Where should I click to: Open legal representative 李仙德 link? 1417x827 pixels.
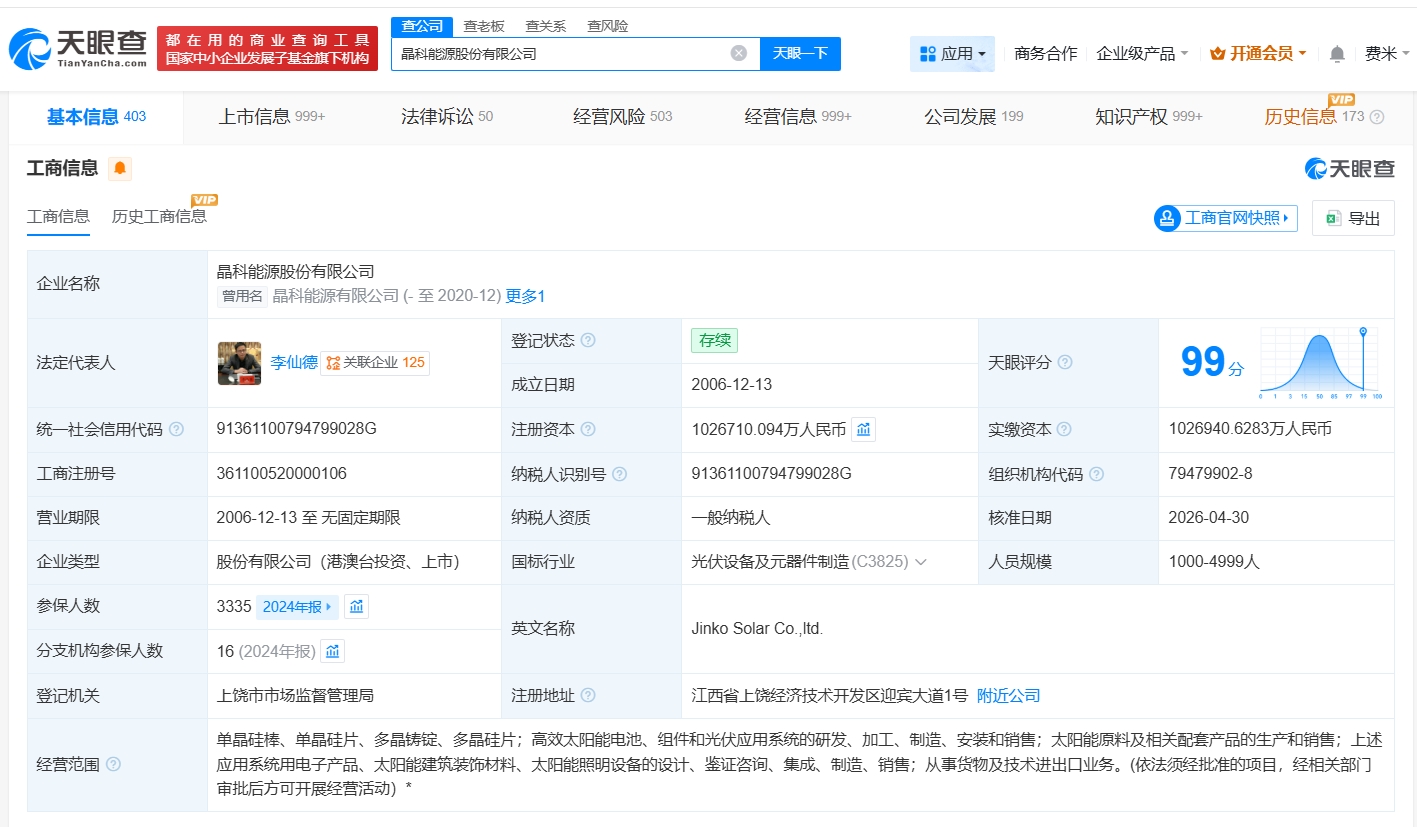[x=294, y=363]
